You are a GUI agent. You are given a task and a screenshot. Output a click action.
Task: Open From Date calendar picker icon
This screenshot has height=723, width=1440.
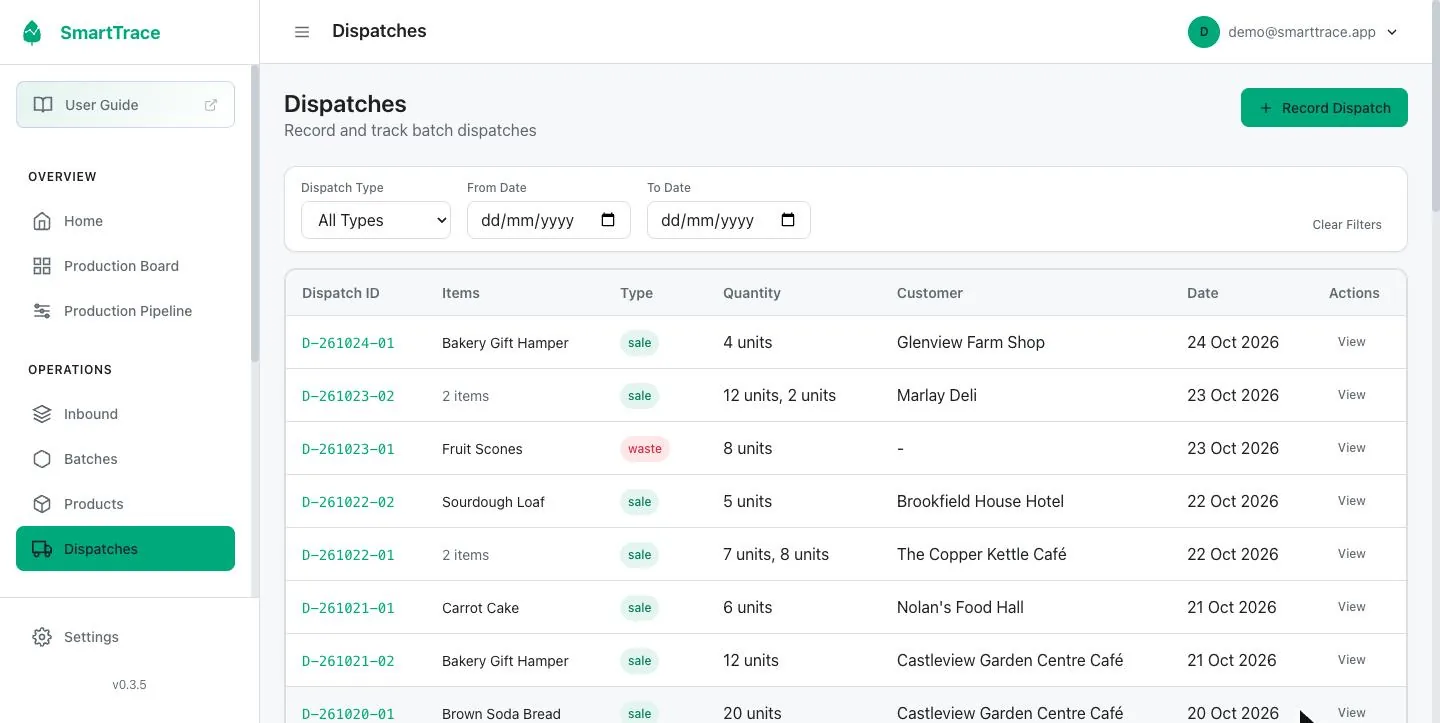pos(608,220)
